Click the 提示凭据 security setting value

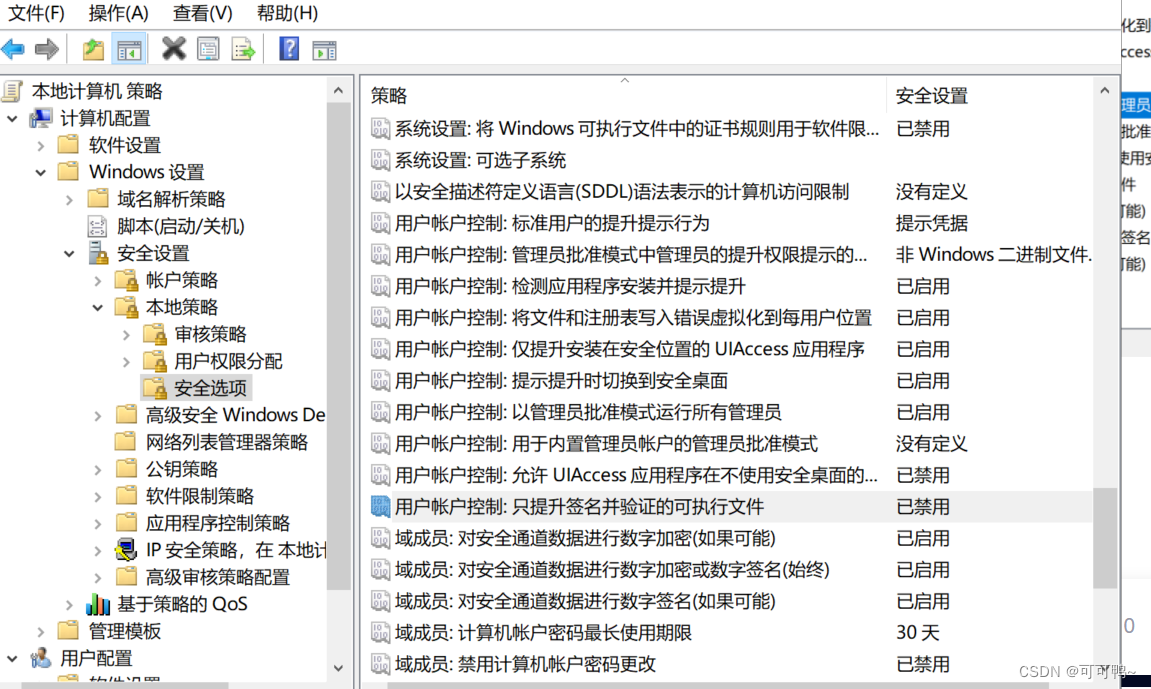click(x=932, y=223)
